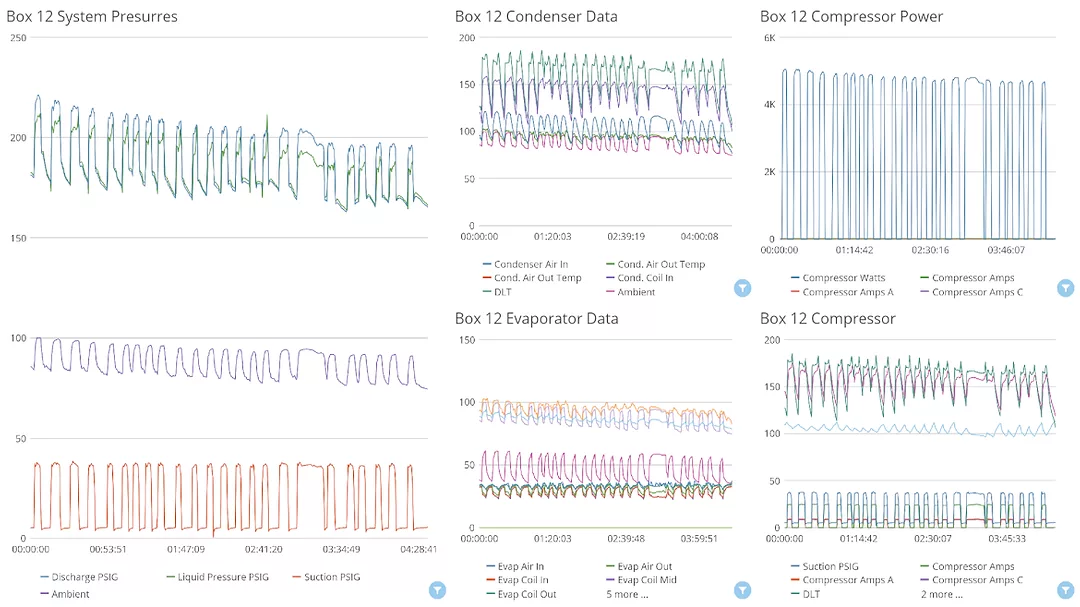Toggle green Cond. Air Out Temp legend entry
This screenshot has height=607, width=1080.
click(x=656, y=264)
